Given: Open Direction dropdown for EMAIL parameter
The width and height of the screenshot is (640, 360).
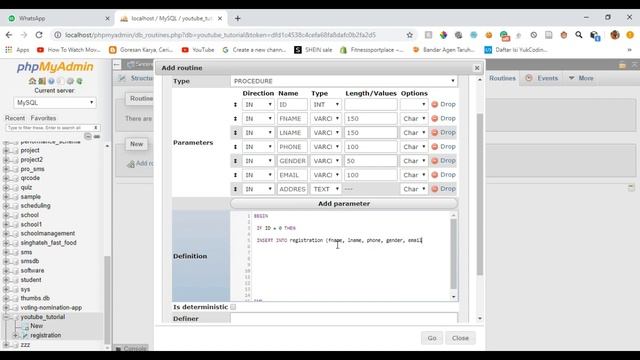Looking at the screenshot, I should click(x=258, y=175).
